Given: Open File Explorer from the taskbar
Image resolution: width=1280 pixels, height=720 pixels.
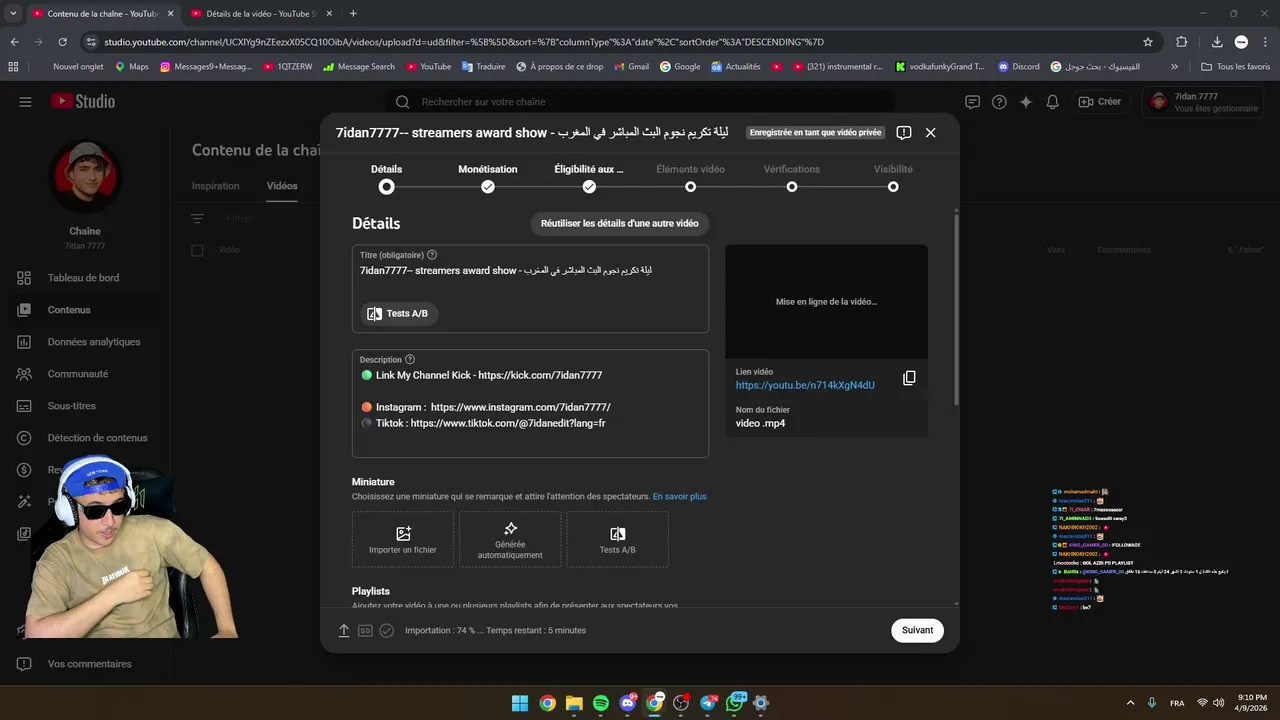Looking at the screenshot, I should click(574, 703).
